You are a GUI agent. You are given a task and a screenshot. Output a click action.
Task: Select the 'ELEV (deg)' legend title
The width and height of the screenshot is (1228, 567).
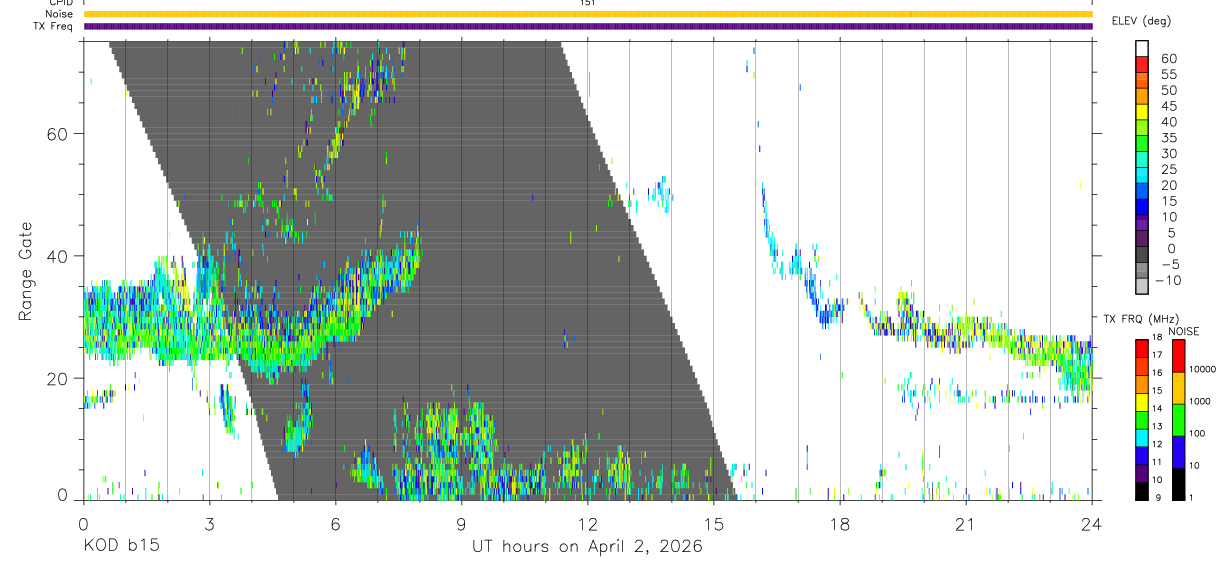click(1141, 21)
